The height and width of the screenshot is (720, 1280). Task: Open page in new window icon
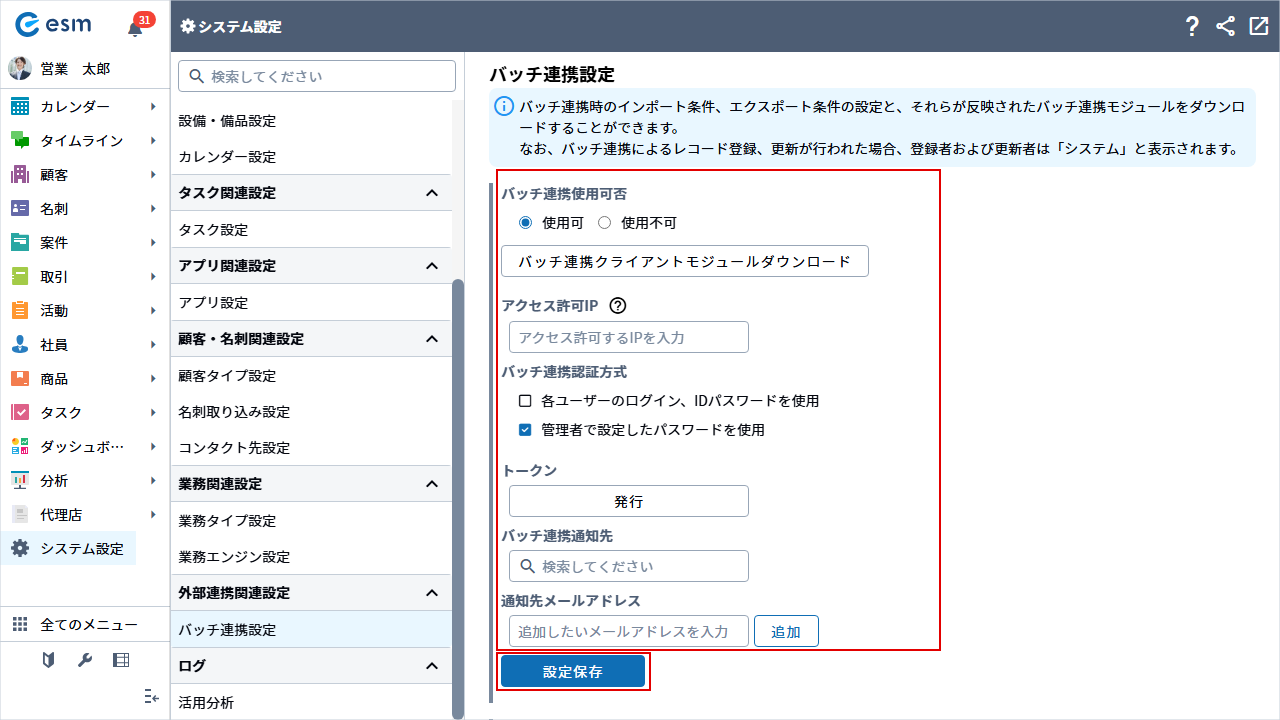(1258, 27)
